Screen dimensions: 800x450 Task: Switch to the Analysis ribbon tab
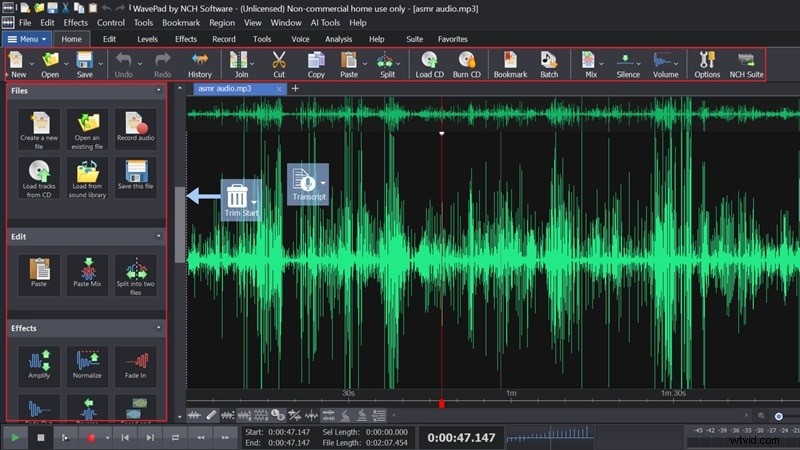click(x=338, y=39)
